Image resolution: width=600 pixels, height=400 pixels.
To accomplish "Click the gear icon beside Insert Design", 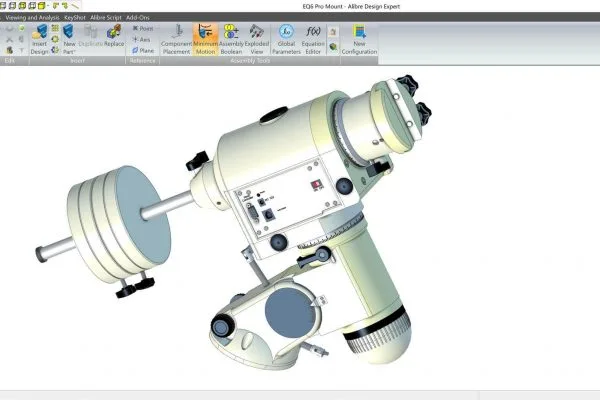I will (x=55, y=39).
